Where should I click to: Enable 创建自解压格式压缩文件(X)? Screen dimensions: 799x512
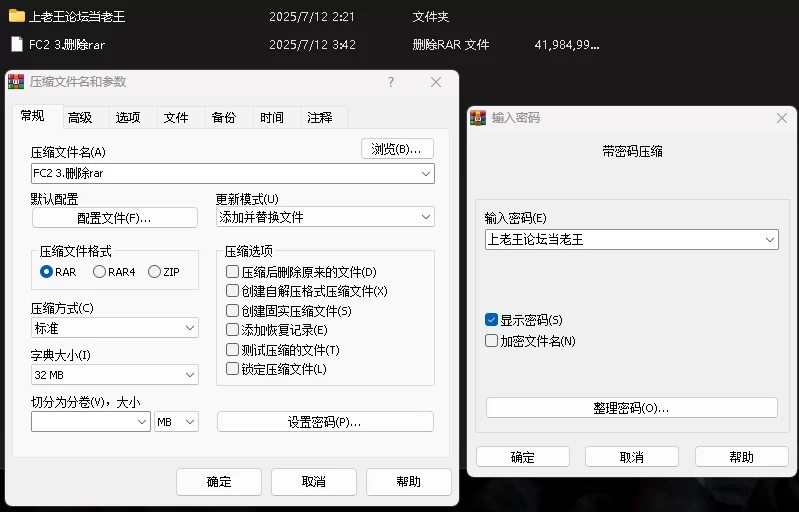(x=232, y=291)
